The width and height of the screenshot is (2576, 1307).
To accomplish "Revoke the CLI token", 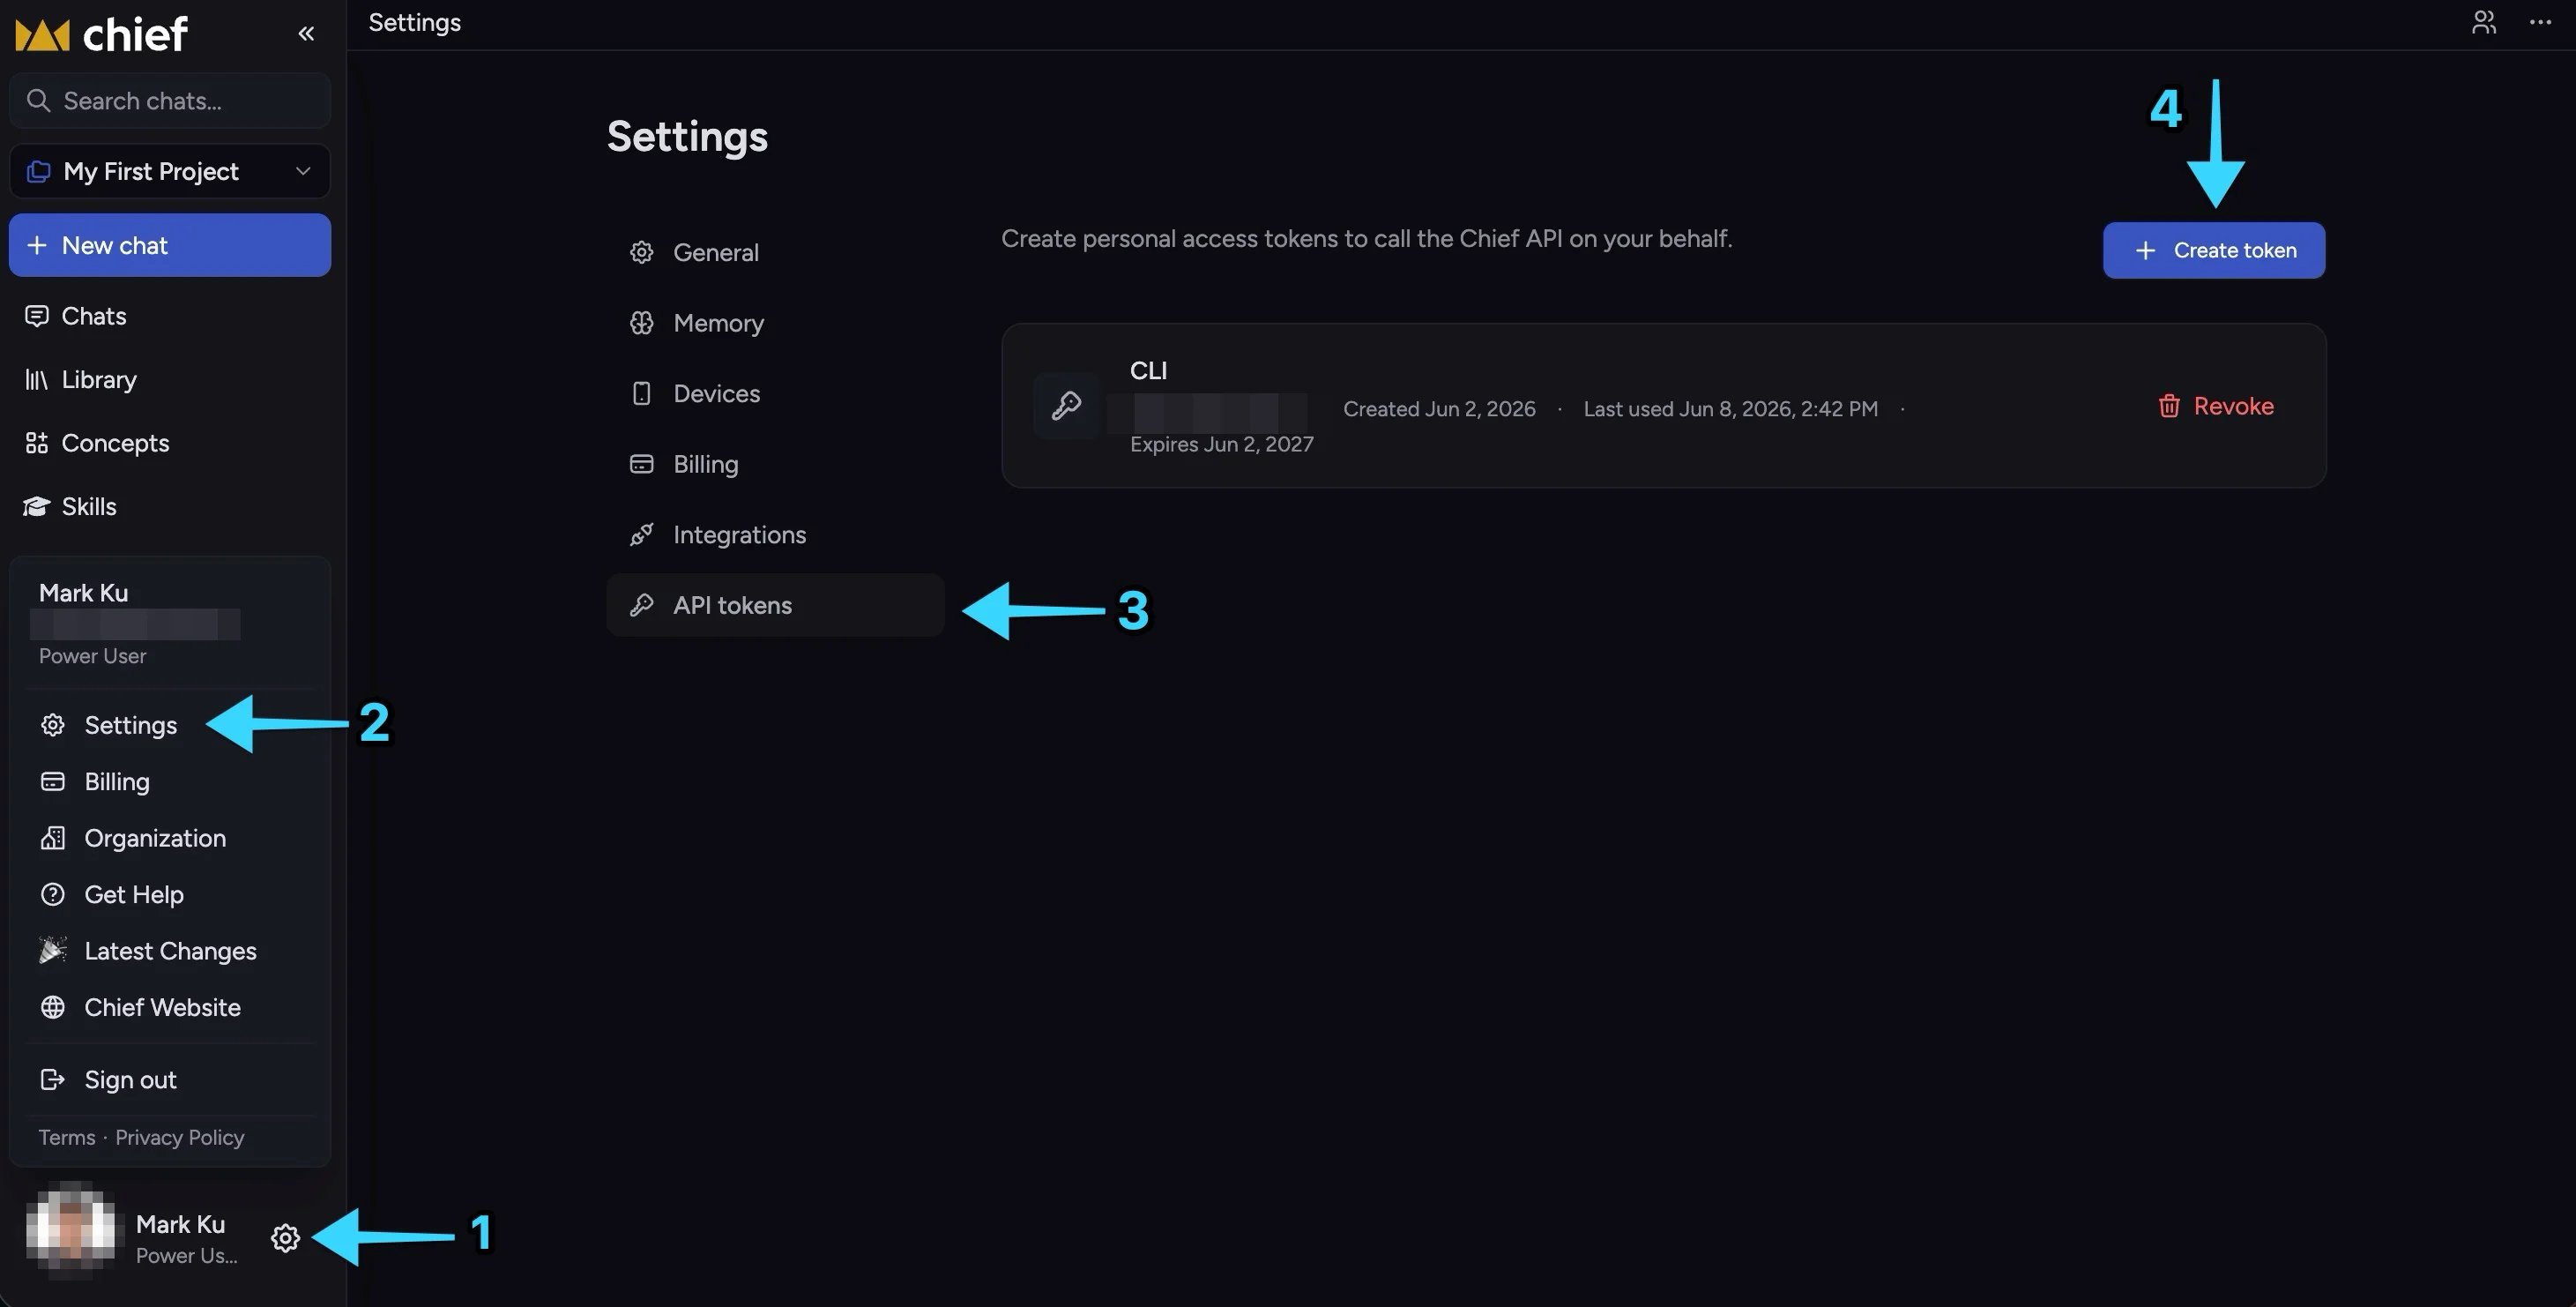I will (2216, 406).
